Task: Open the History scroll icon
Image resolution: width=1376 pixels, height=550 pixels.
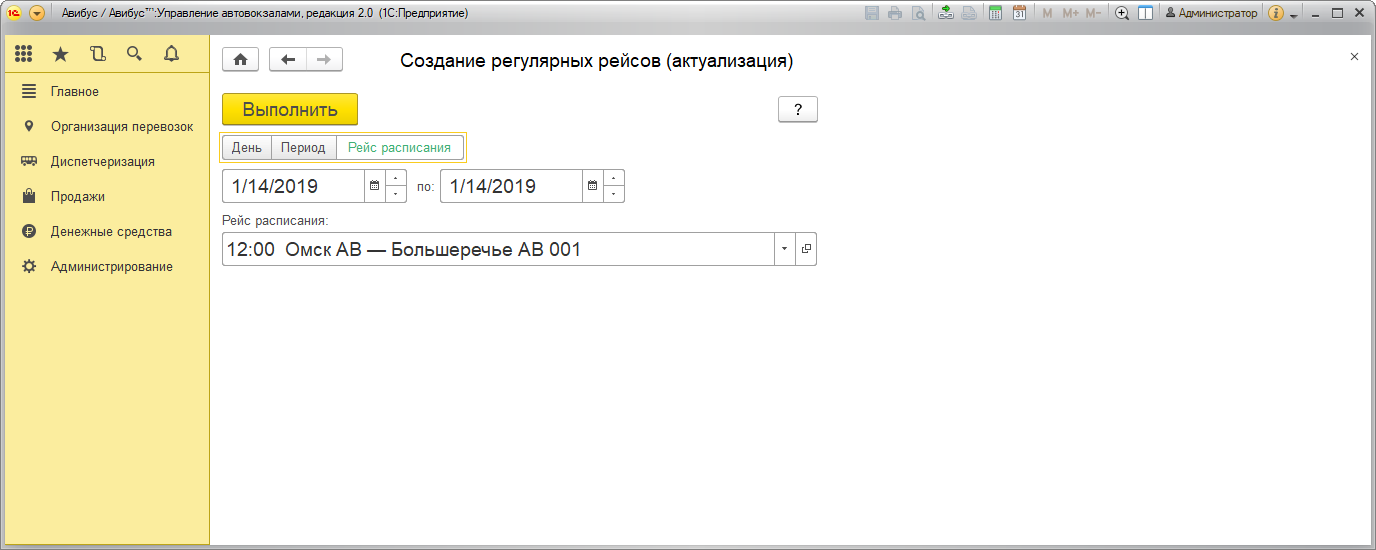Action: tap(97, 54)
